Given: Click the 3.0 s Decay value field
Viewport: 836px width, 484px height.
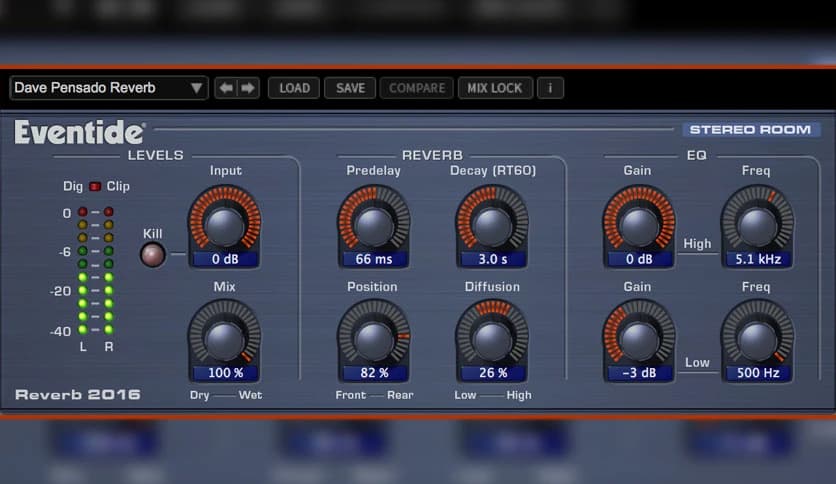Looking at the screenshot, I should [x=493, y=259].
